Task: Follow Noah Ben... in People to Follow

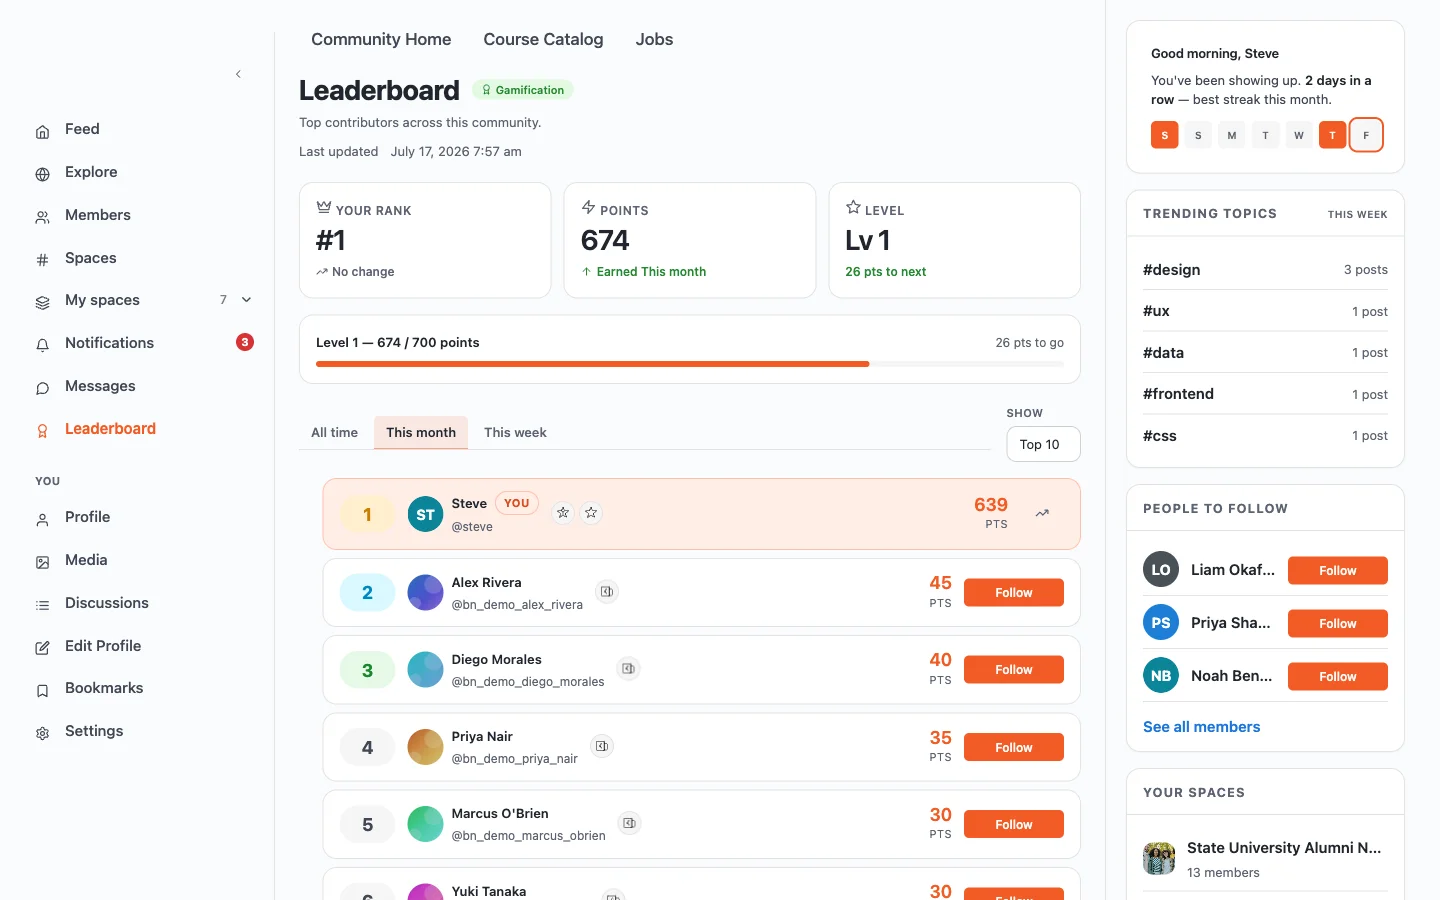Action: tap(1338, 676)
